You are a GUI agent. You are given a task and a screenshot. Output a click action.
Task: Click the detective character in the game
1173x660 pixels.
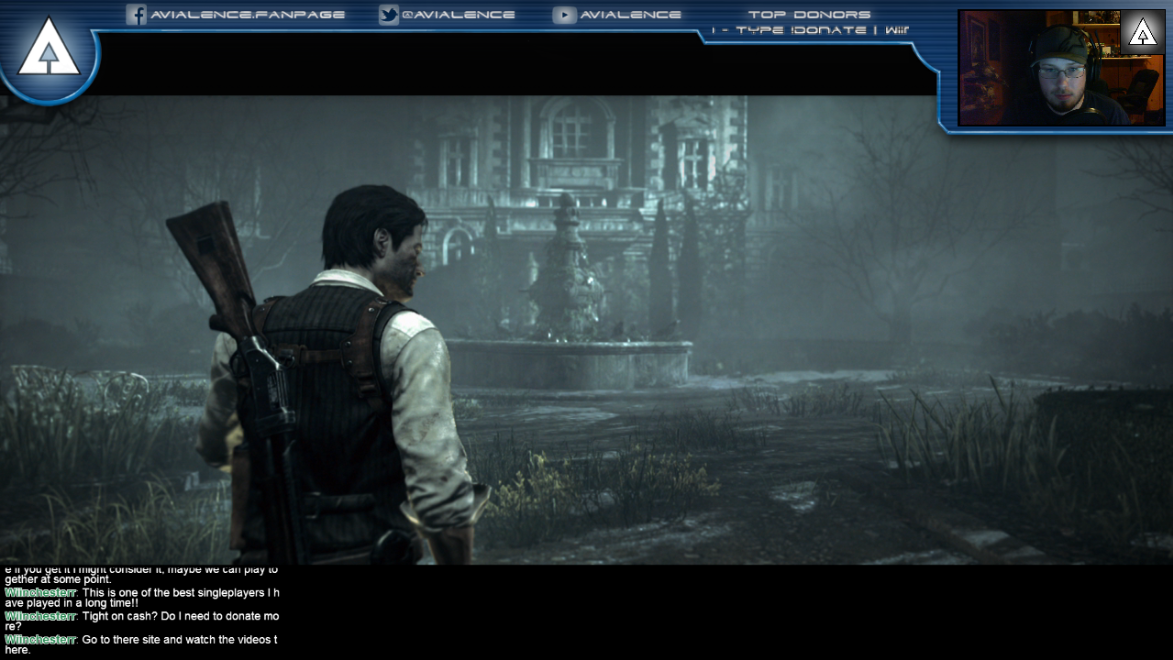pyautogui.click(x=329, y=374)
